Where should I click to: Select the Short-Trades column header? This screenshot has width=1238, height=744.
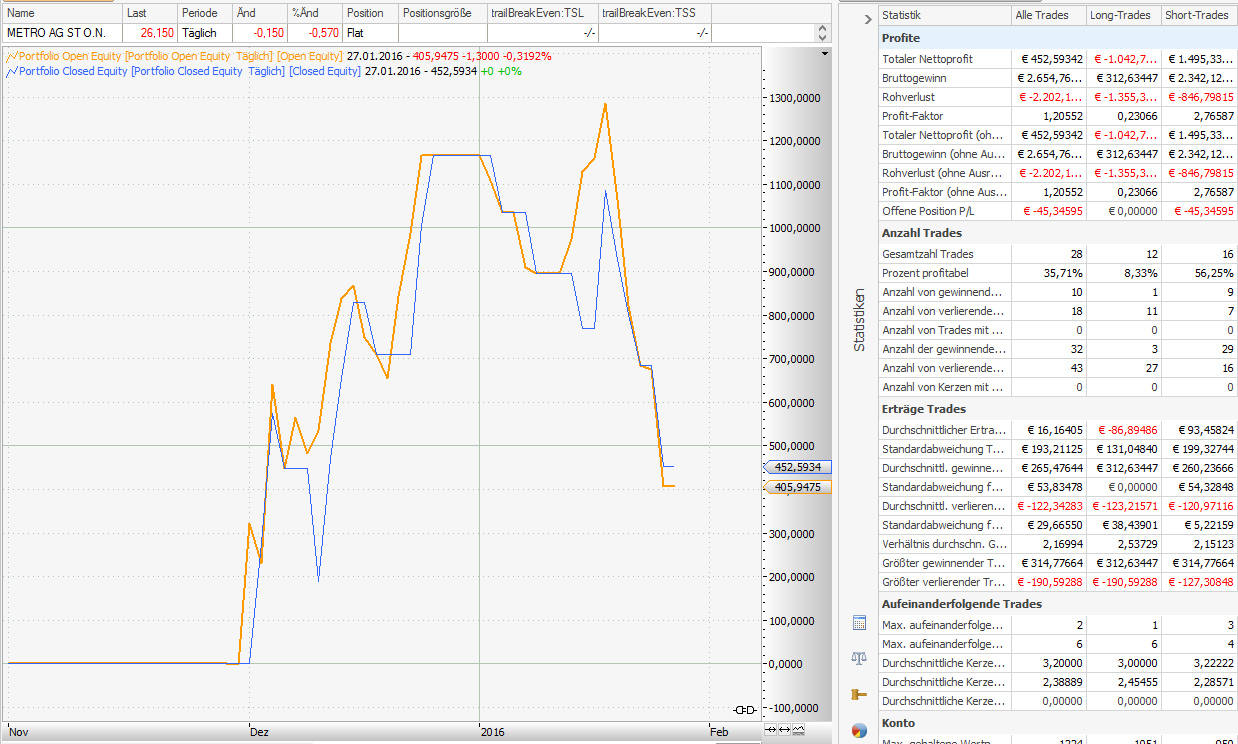point(1197,15)
